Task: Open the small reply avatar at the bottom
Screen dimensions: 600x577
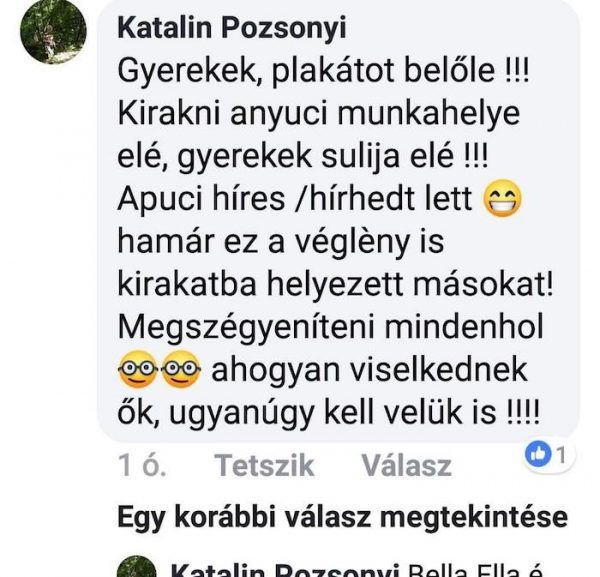Action: point(137,566)
